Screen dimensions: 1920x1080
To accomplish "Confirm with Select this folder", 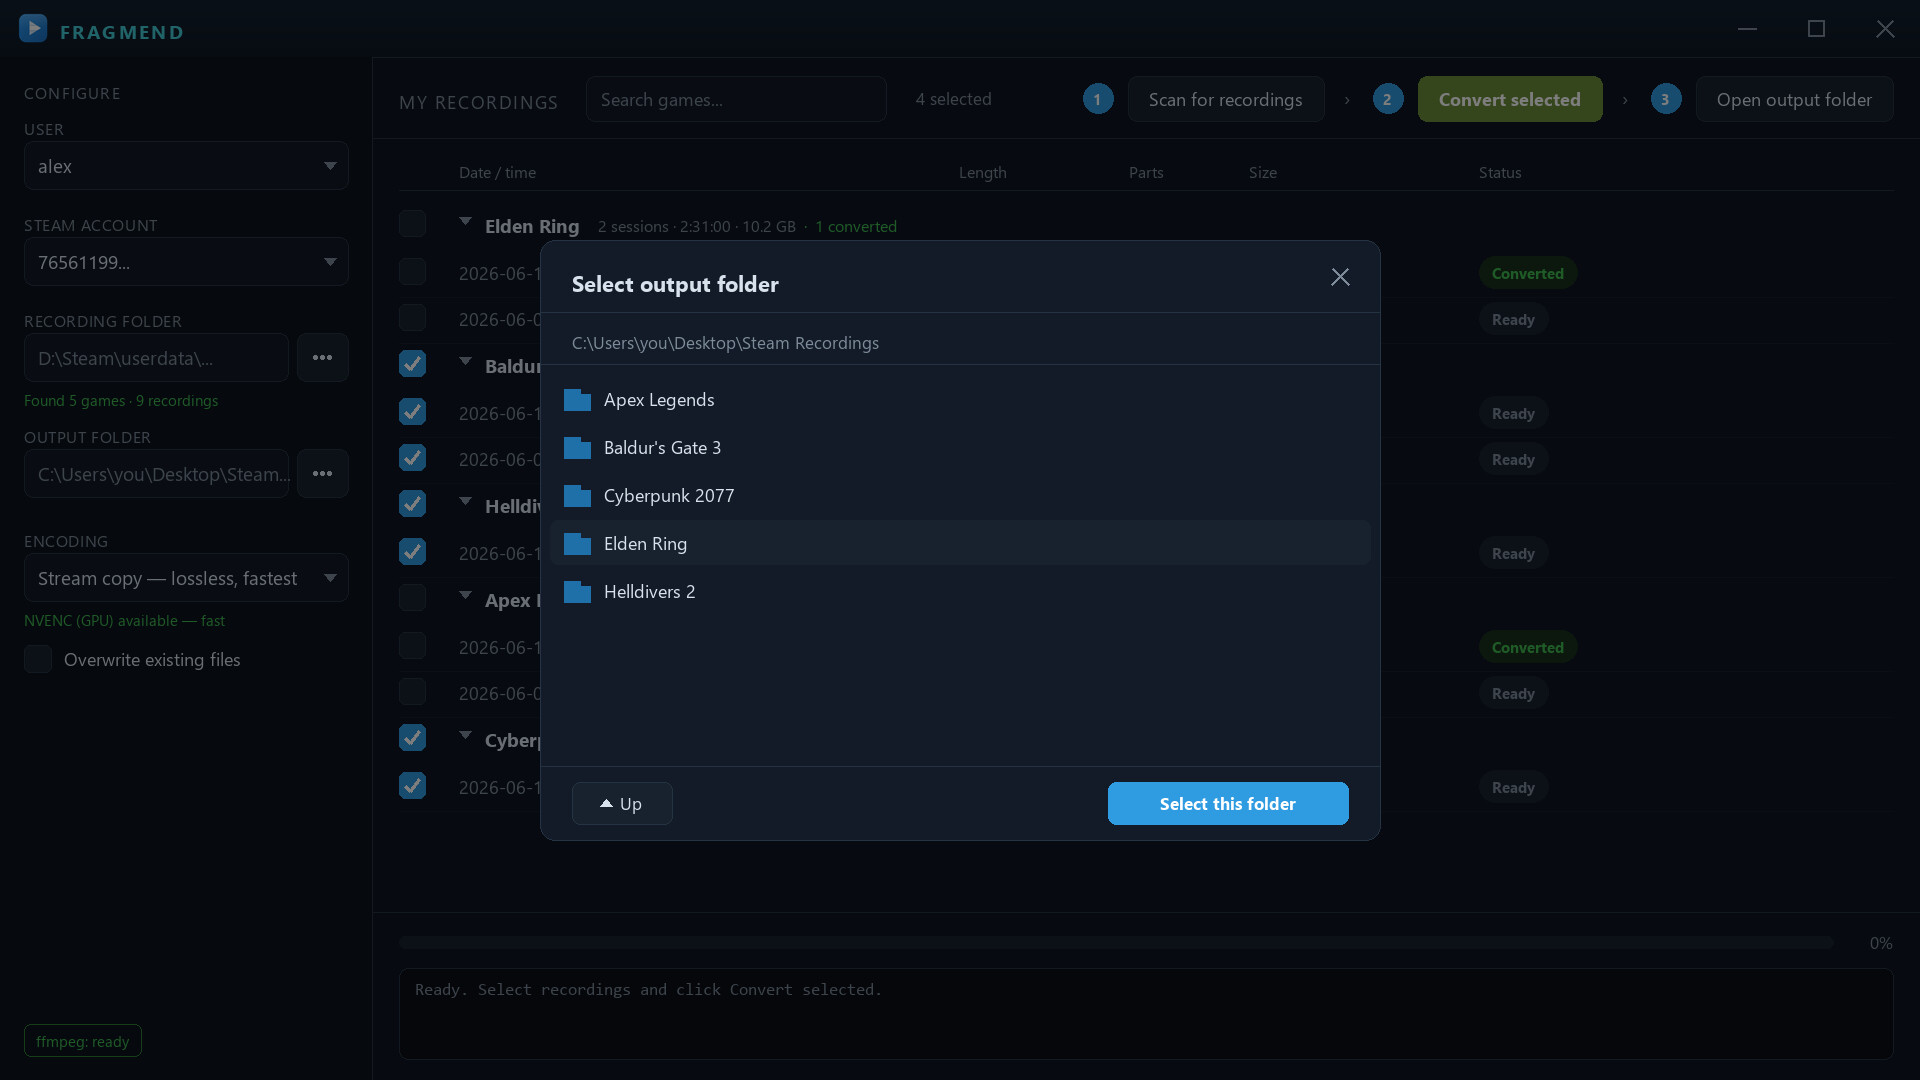I will (x=1228, y=804).
